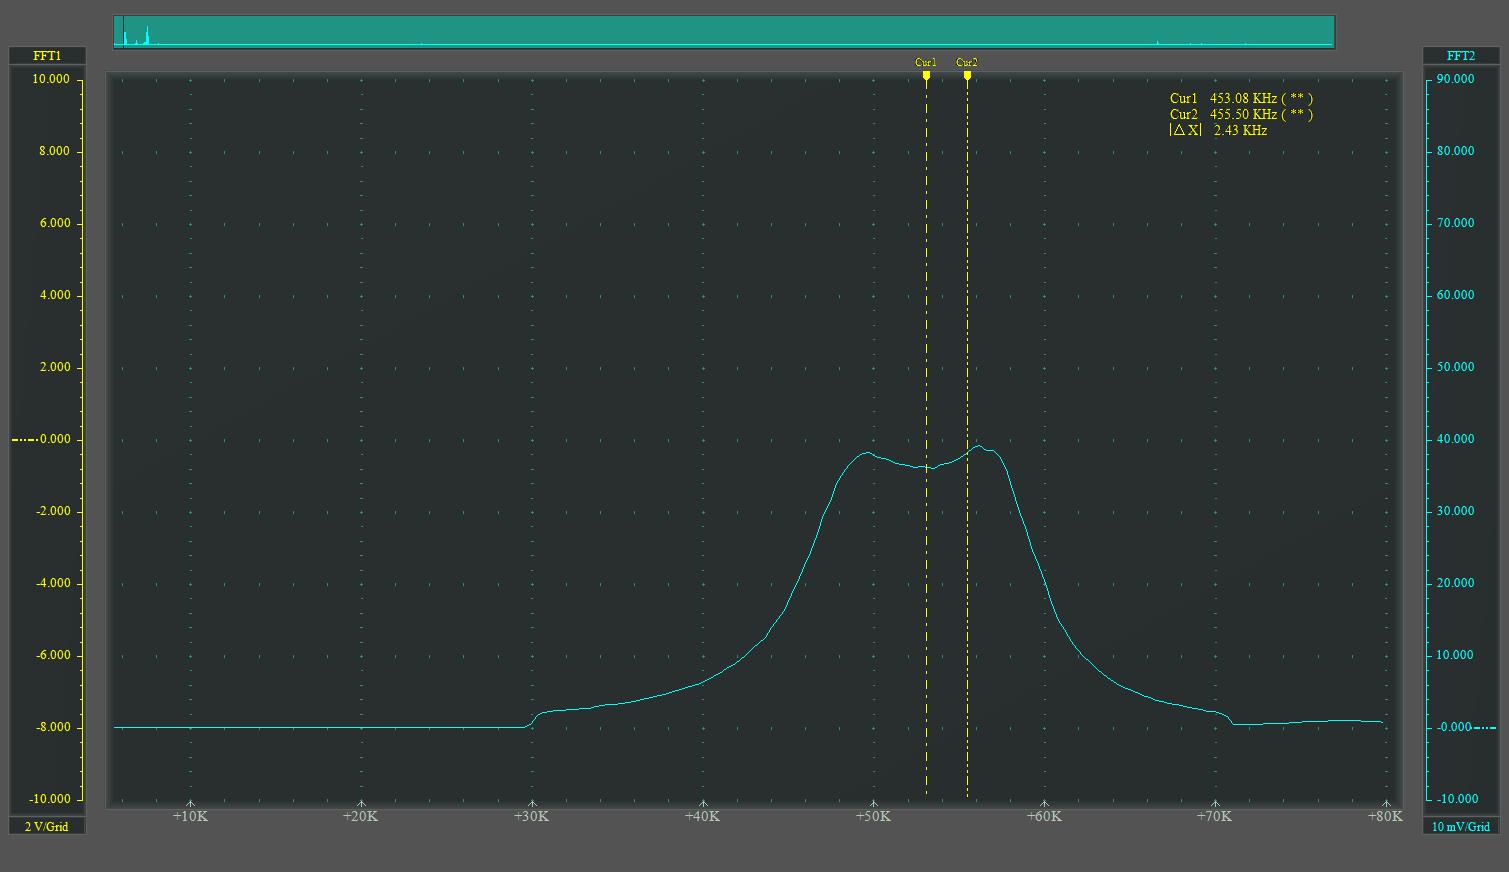Select the Cur2 cursor marker handle

967,75
